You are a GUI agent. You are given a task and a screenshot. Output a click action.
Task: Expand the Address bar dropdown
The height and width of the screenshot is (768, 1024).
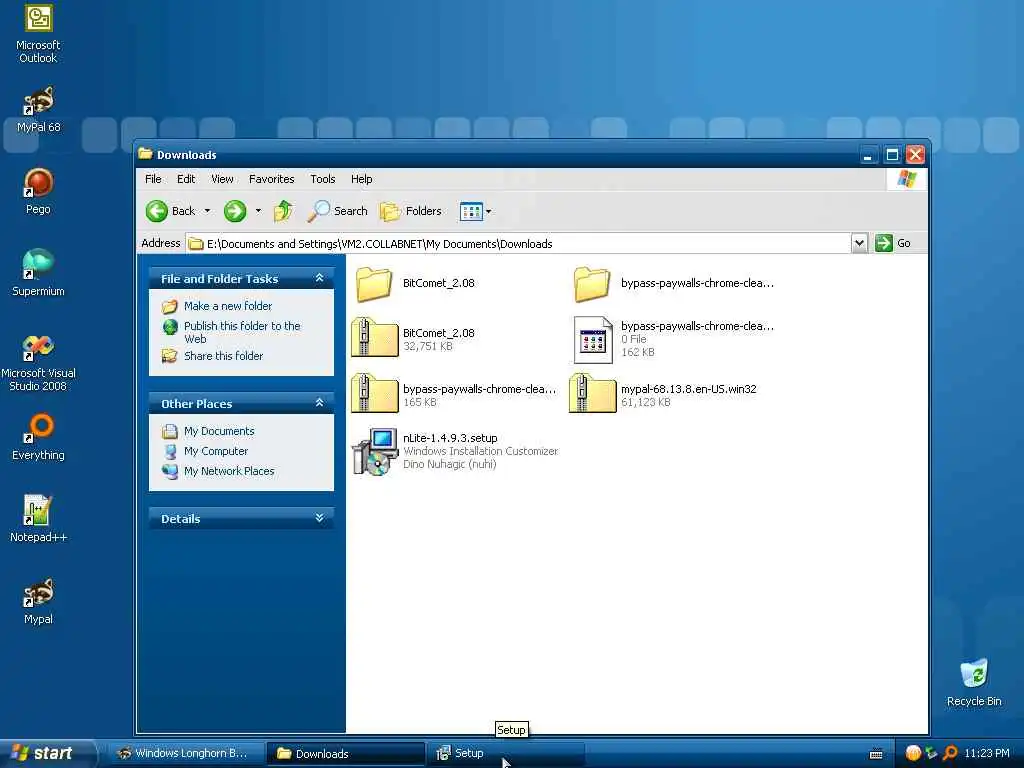click(859, 243)
